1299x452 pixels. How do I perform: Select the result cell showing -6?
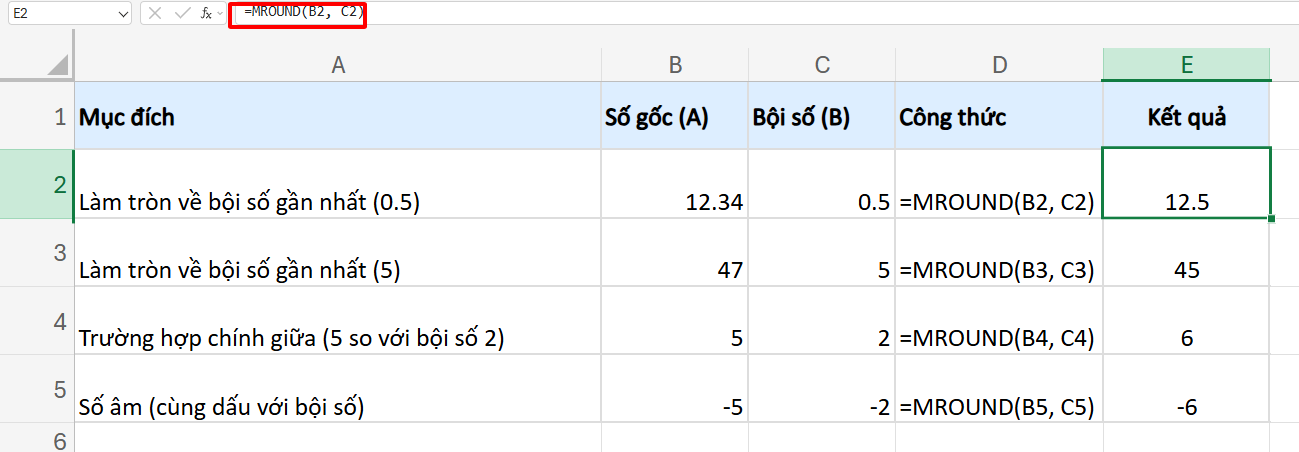click(1186, 407)
